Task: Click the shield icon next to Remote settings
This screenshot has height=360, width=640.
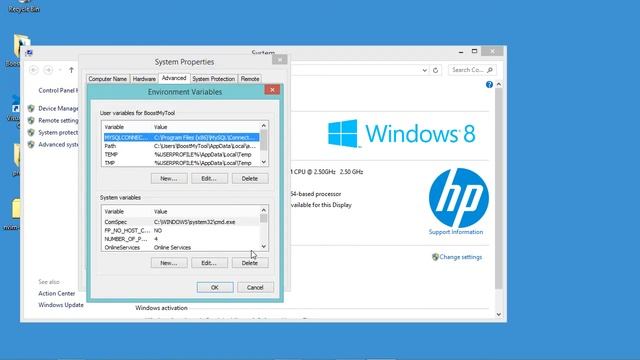Action: (x=31, y=120)
